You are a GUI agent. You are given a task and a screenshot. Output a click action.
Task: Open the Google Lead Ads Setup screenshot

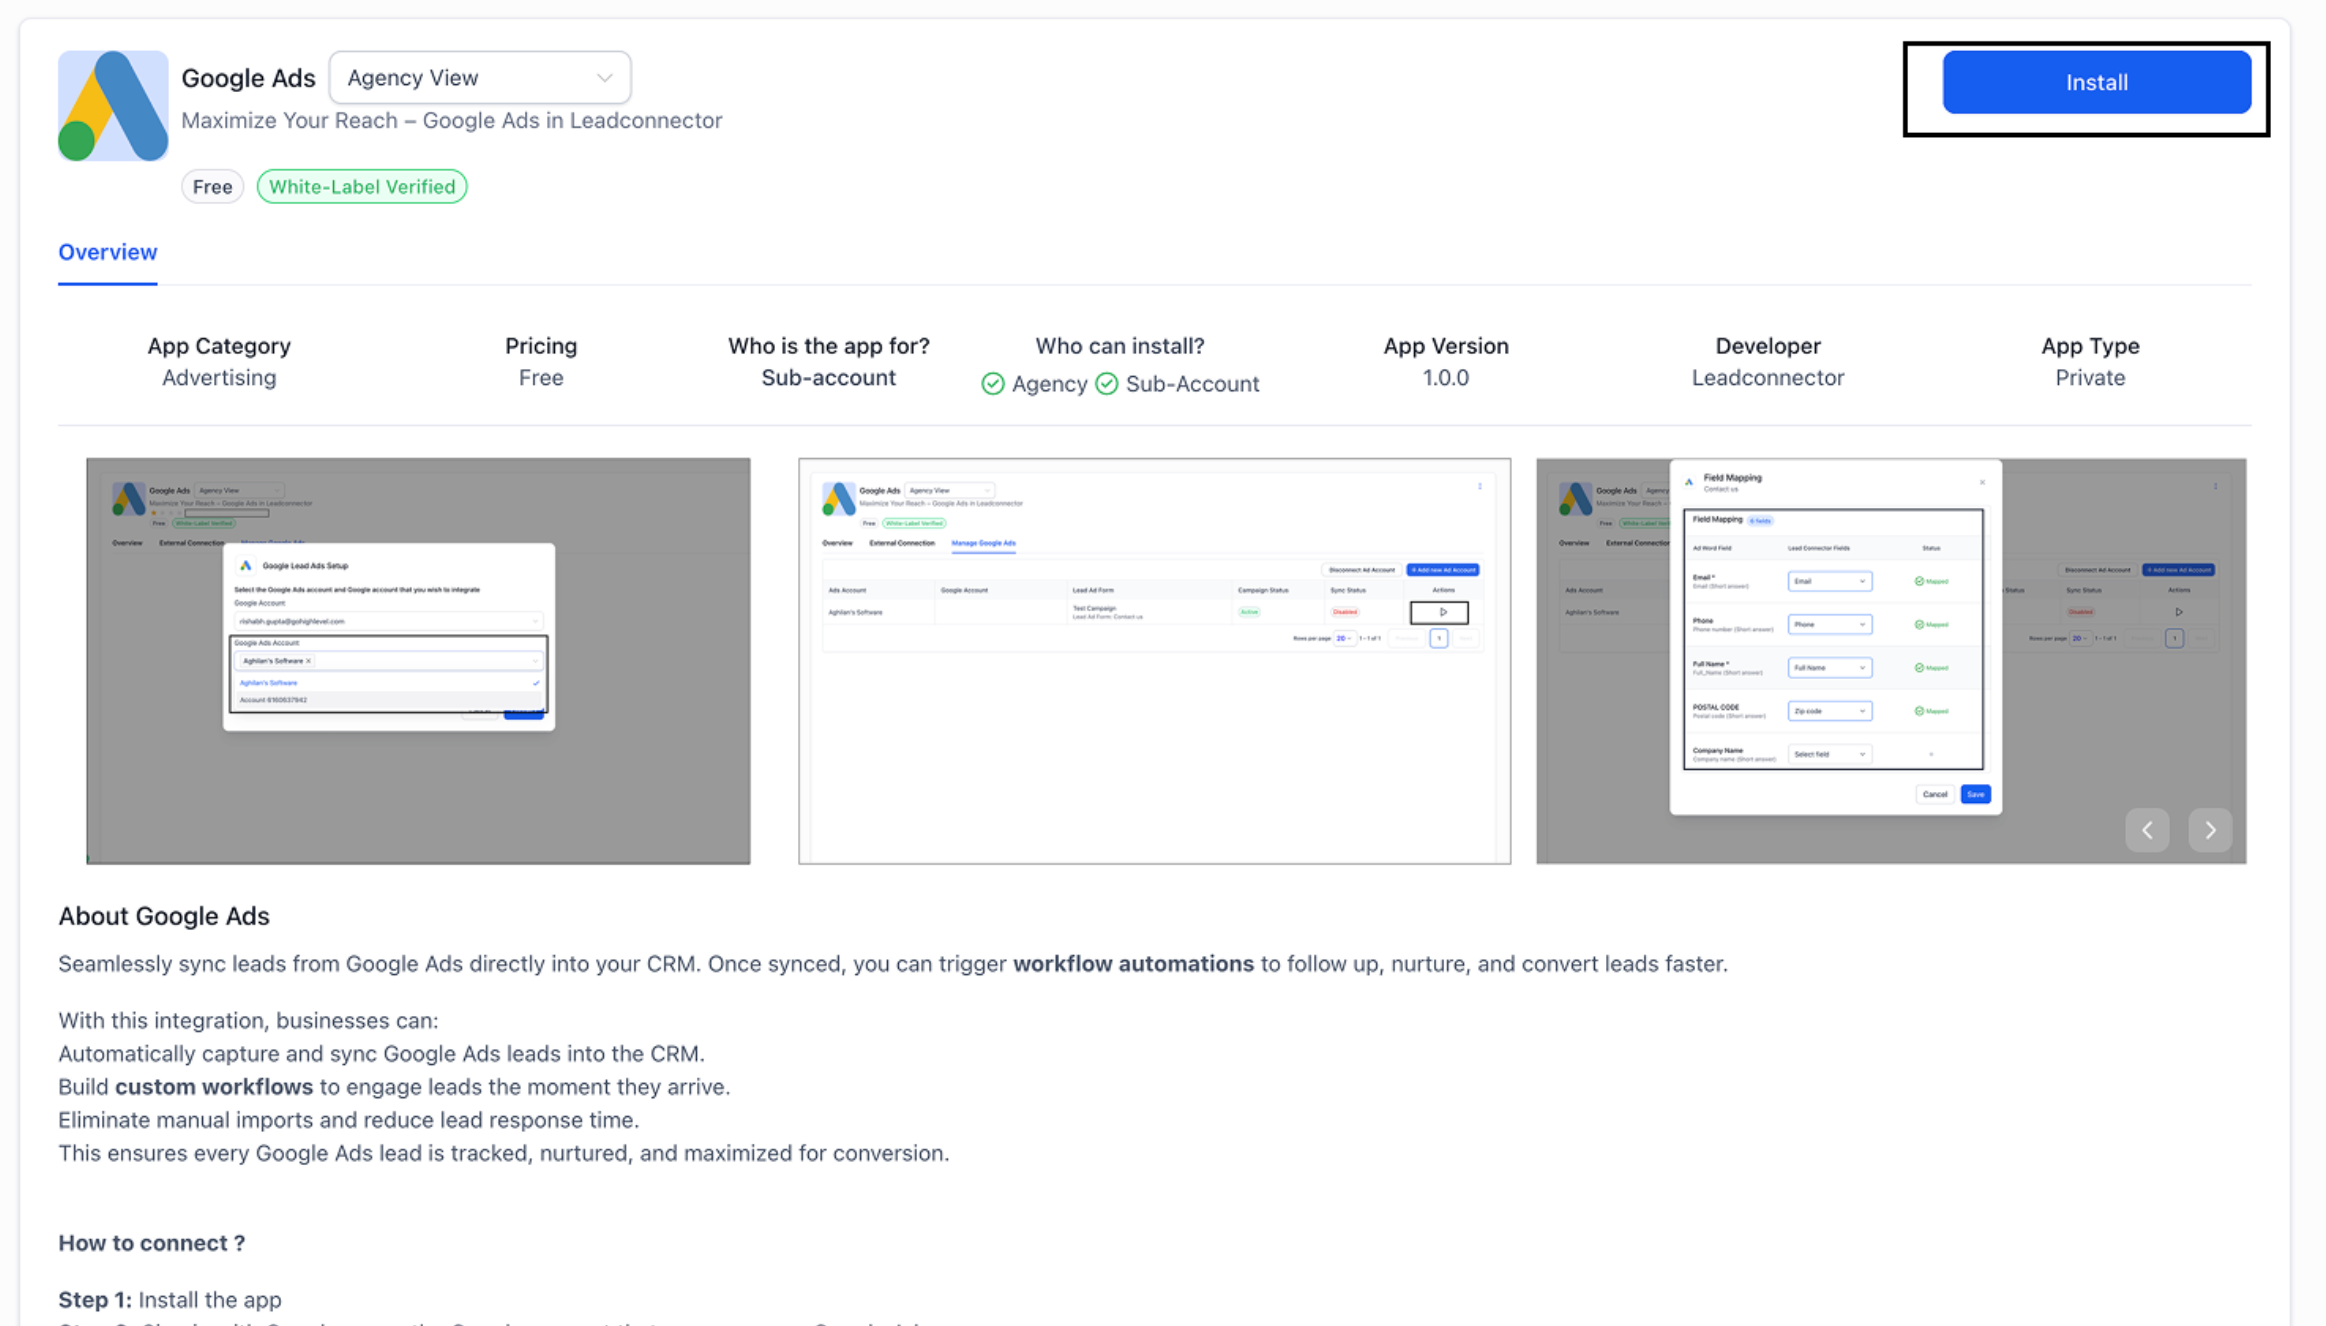pyautogui.click(x=418, y=660)
